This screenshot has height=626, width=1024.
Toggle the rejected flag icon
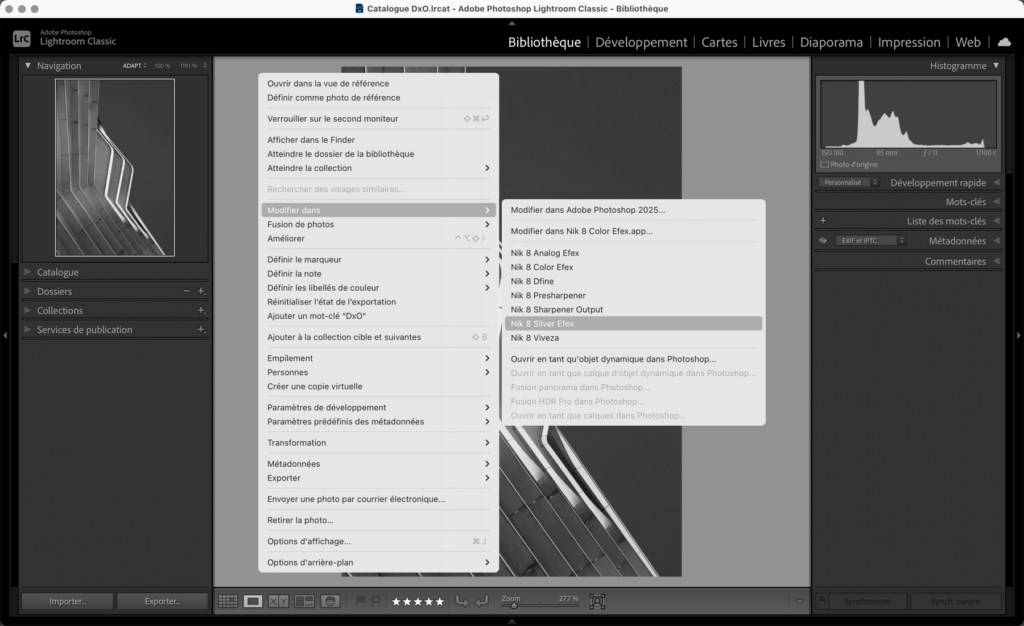(376, 601)
